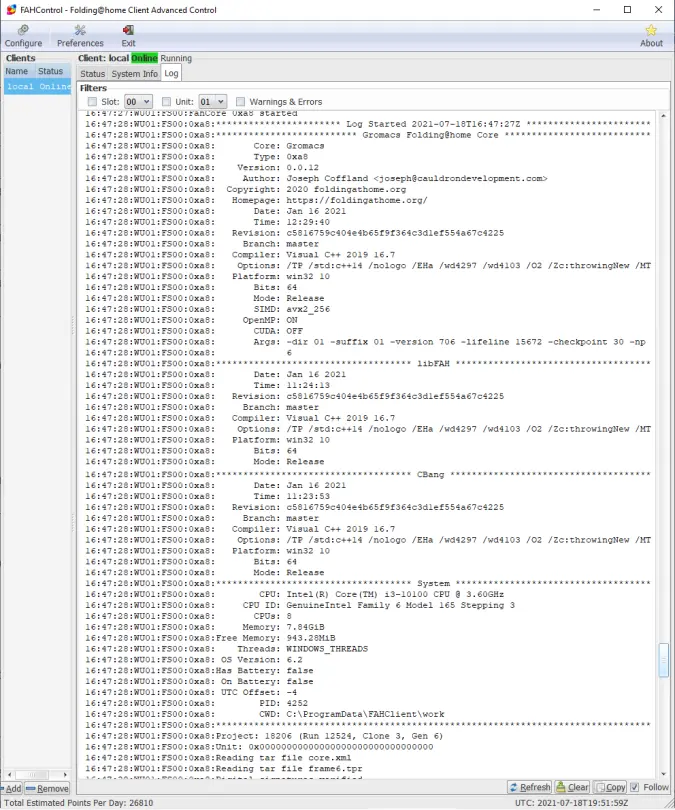Click 'Reading tar file core.xml' log line

click(x=218, y=757)
